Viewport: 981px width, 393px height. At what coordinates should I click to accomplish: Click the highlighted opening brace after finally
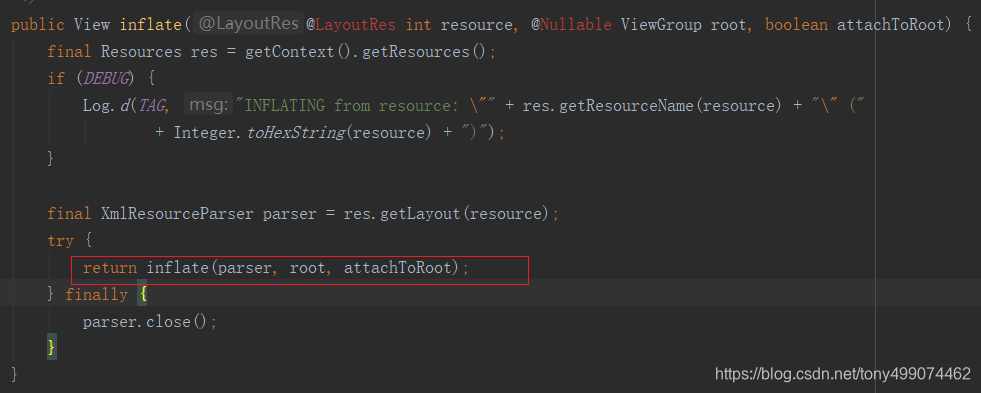[142, 294]
